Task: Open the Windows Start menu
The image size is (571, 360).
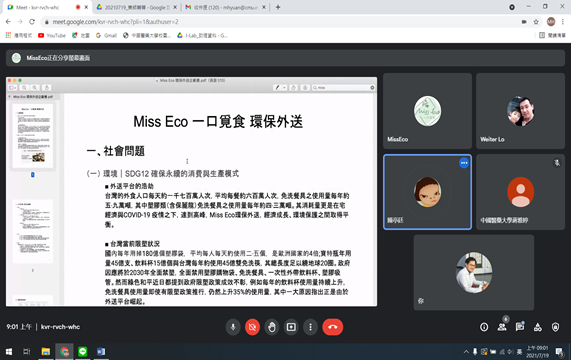Action: coord(9,352)
